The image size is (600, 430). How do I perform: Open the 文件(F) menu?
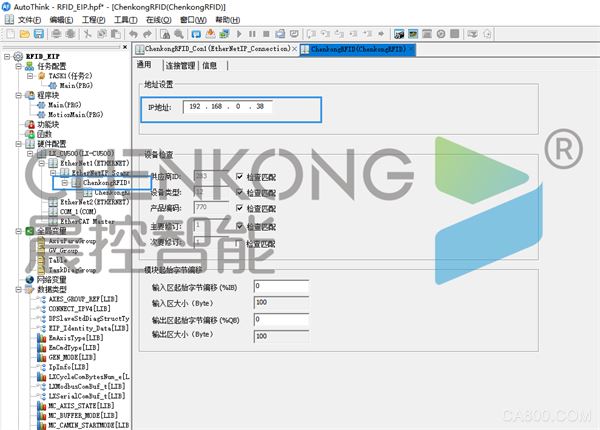pyautogui.click(x=29, y=20)
